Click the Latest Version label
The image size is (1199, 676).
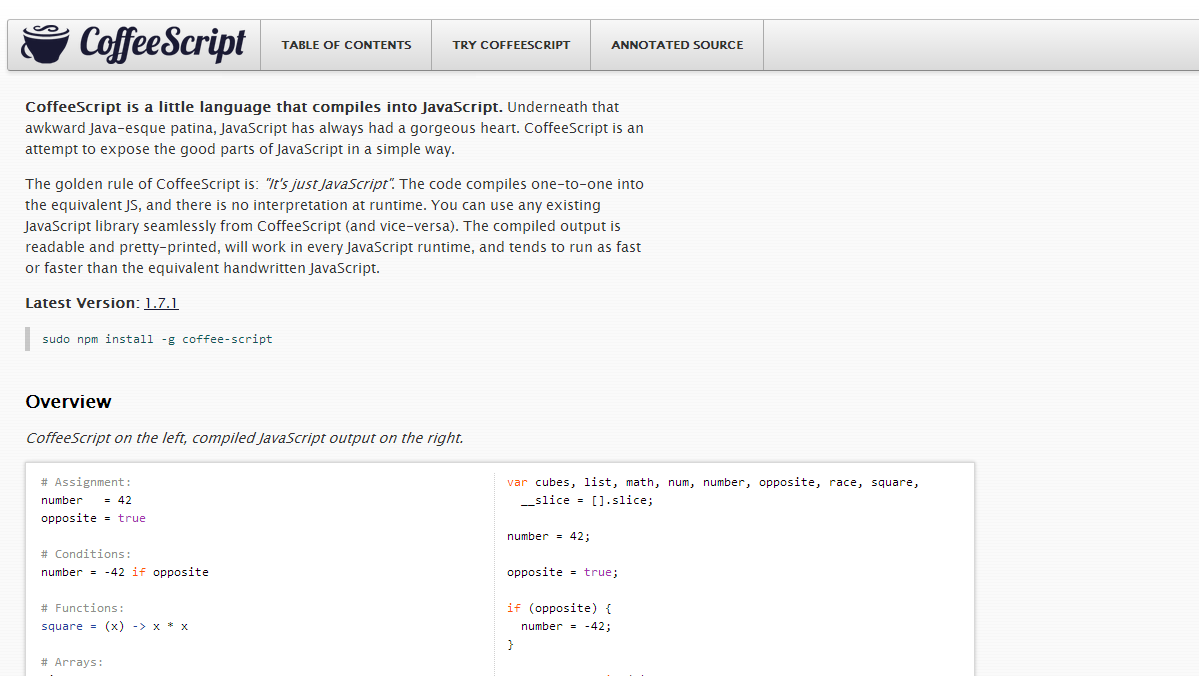(83, 303)
